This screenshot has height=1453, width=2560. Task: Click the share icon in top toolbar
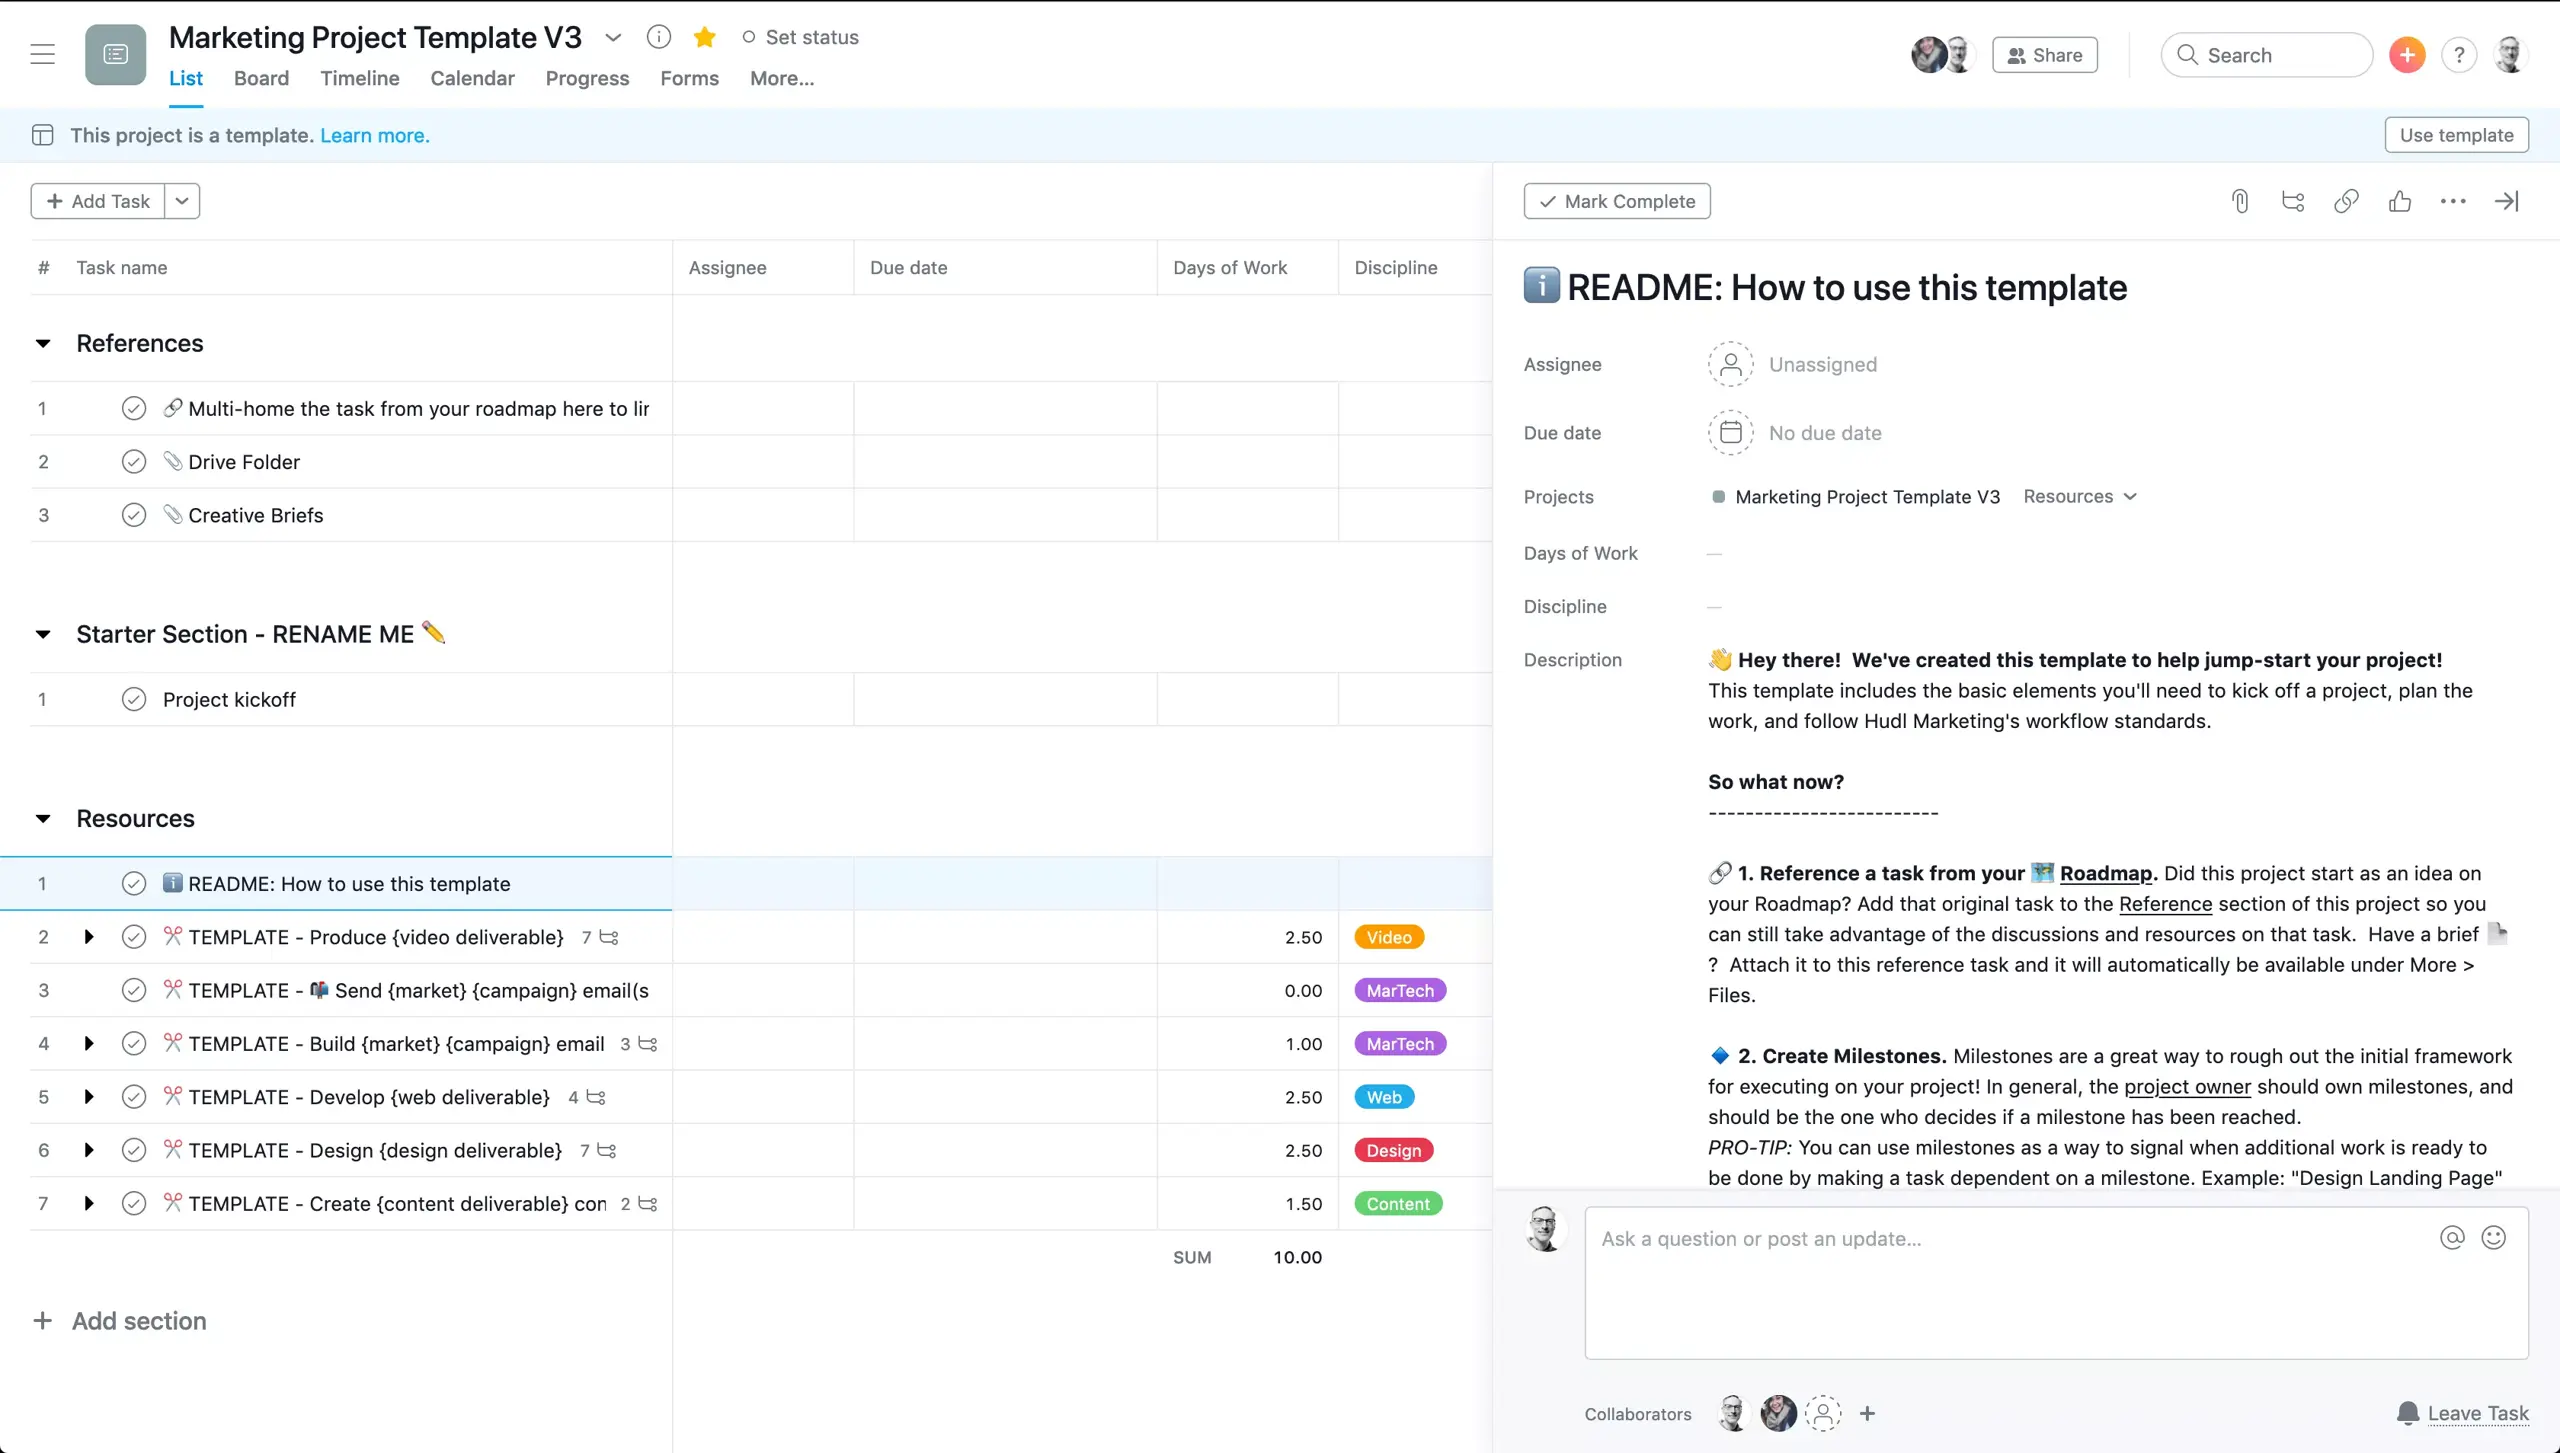click(2045, 53)
